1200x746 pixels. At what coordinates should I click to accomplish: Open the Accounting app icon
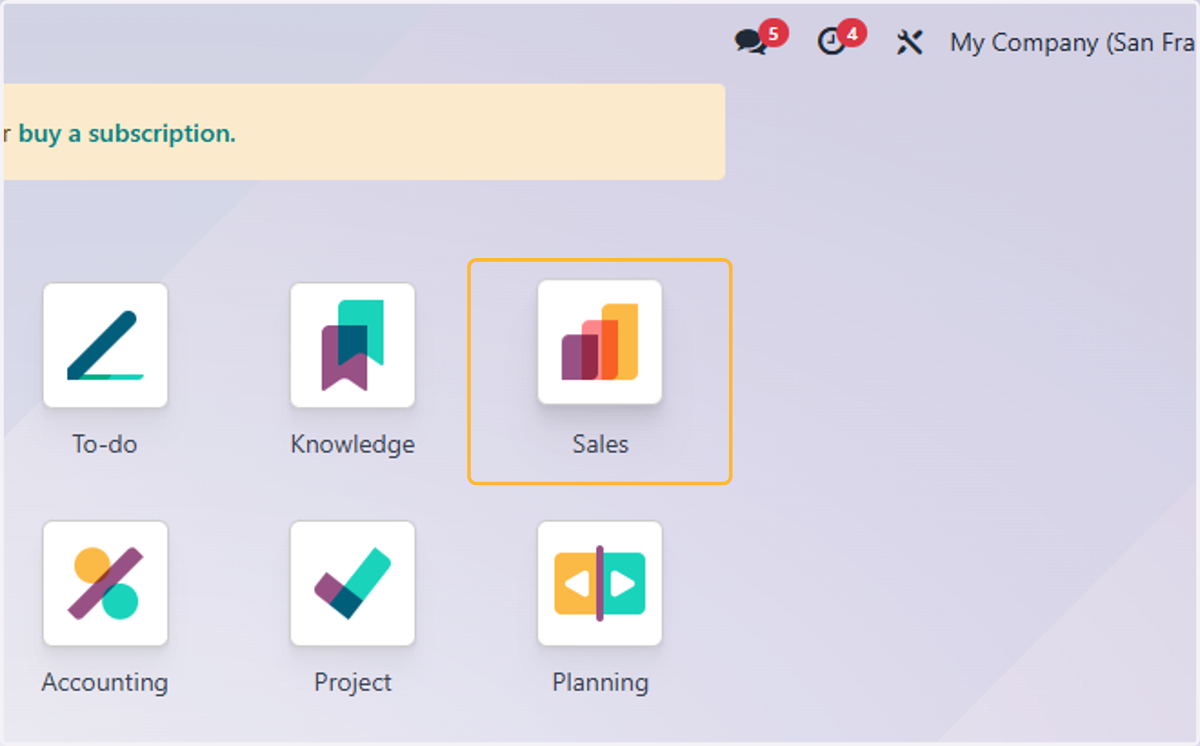coord(105,583)
